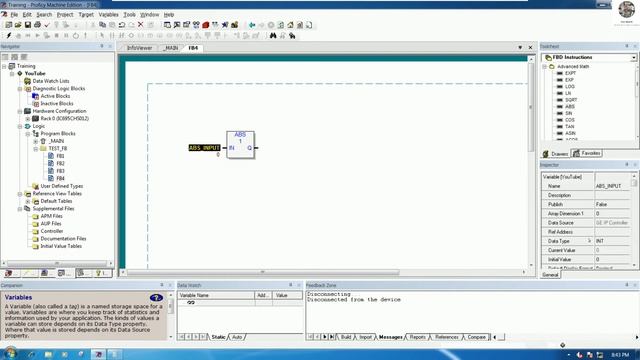Collapse the TEST_FB folder
The height and width of the screenshot is (360, 640).
tap(36, 149)
